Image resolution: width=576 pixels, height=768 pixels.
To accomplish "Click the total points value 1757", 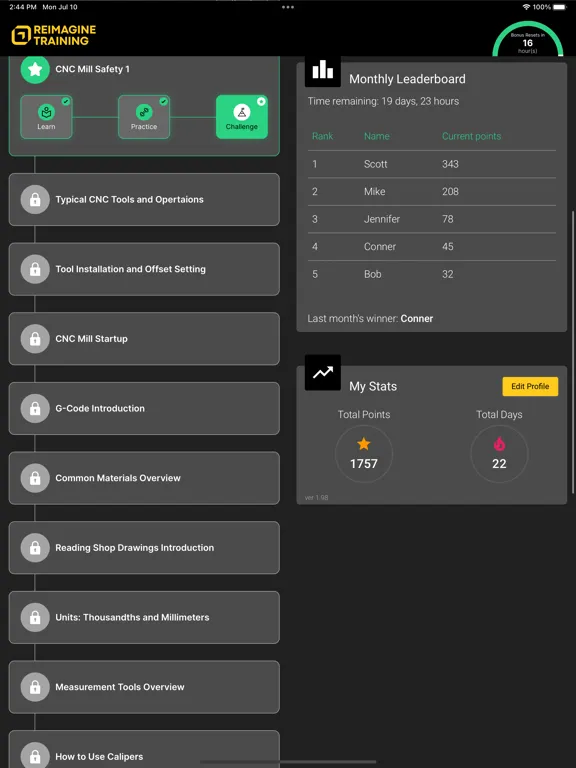I will (363, 463).
